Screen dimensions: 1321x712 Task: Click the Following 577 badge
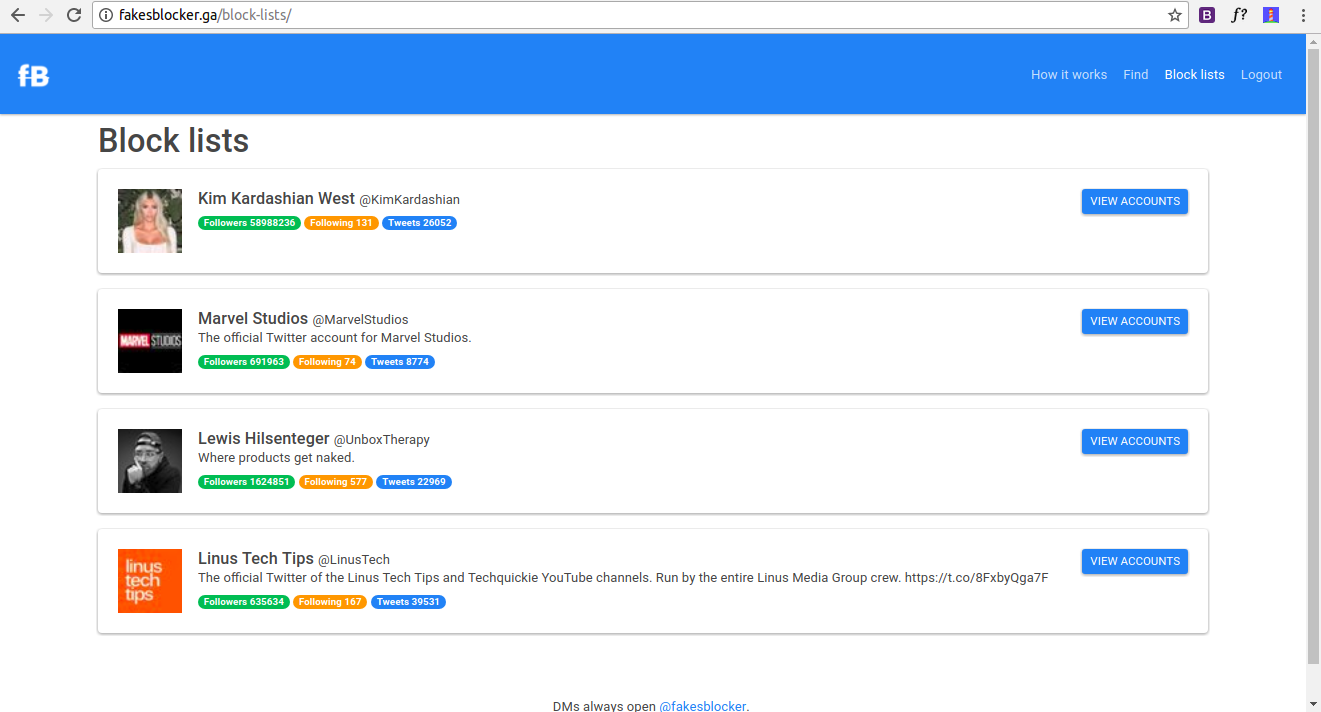coord(335,482)
